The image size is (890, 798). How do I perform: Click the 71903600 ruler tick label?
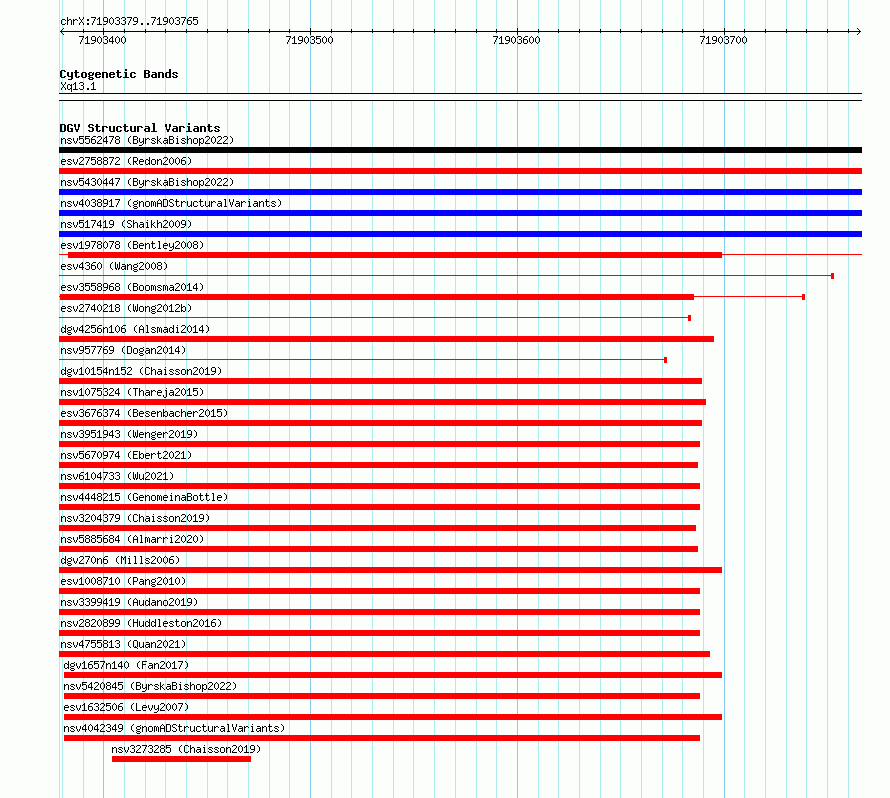[x=517, y=40]
